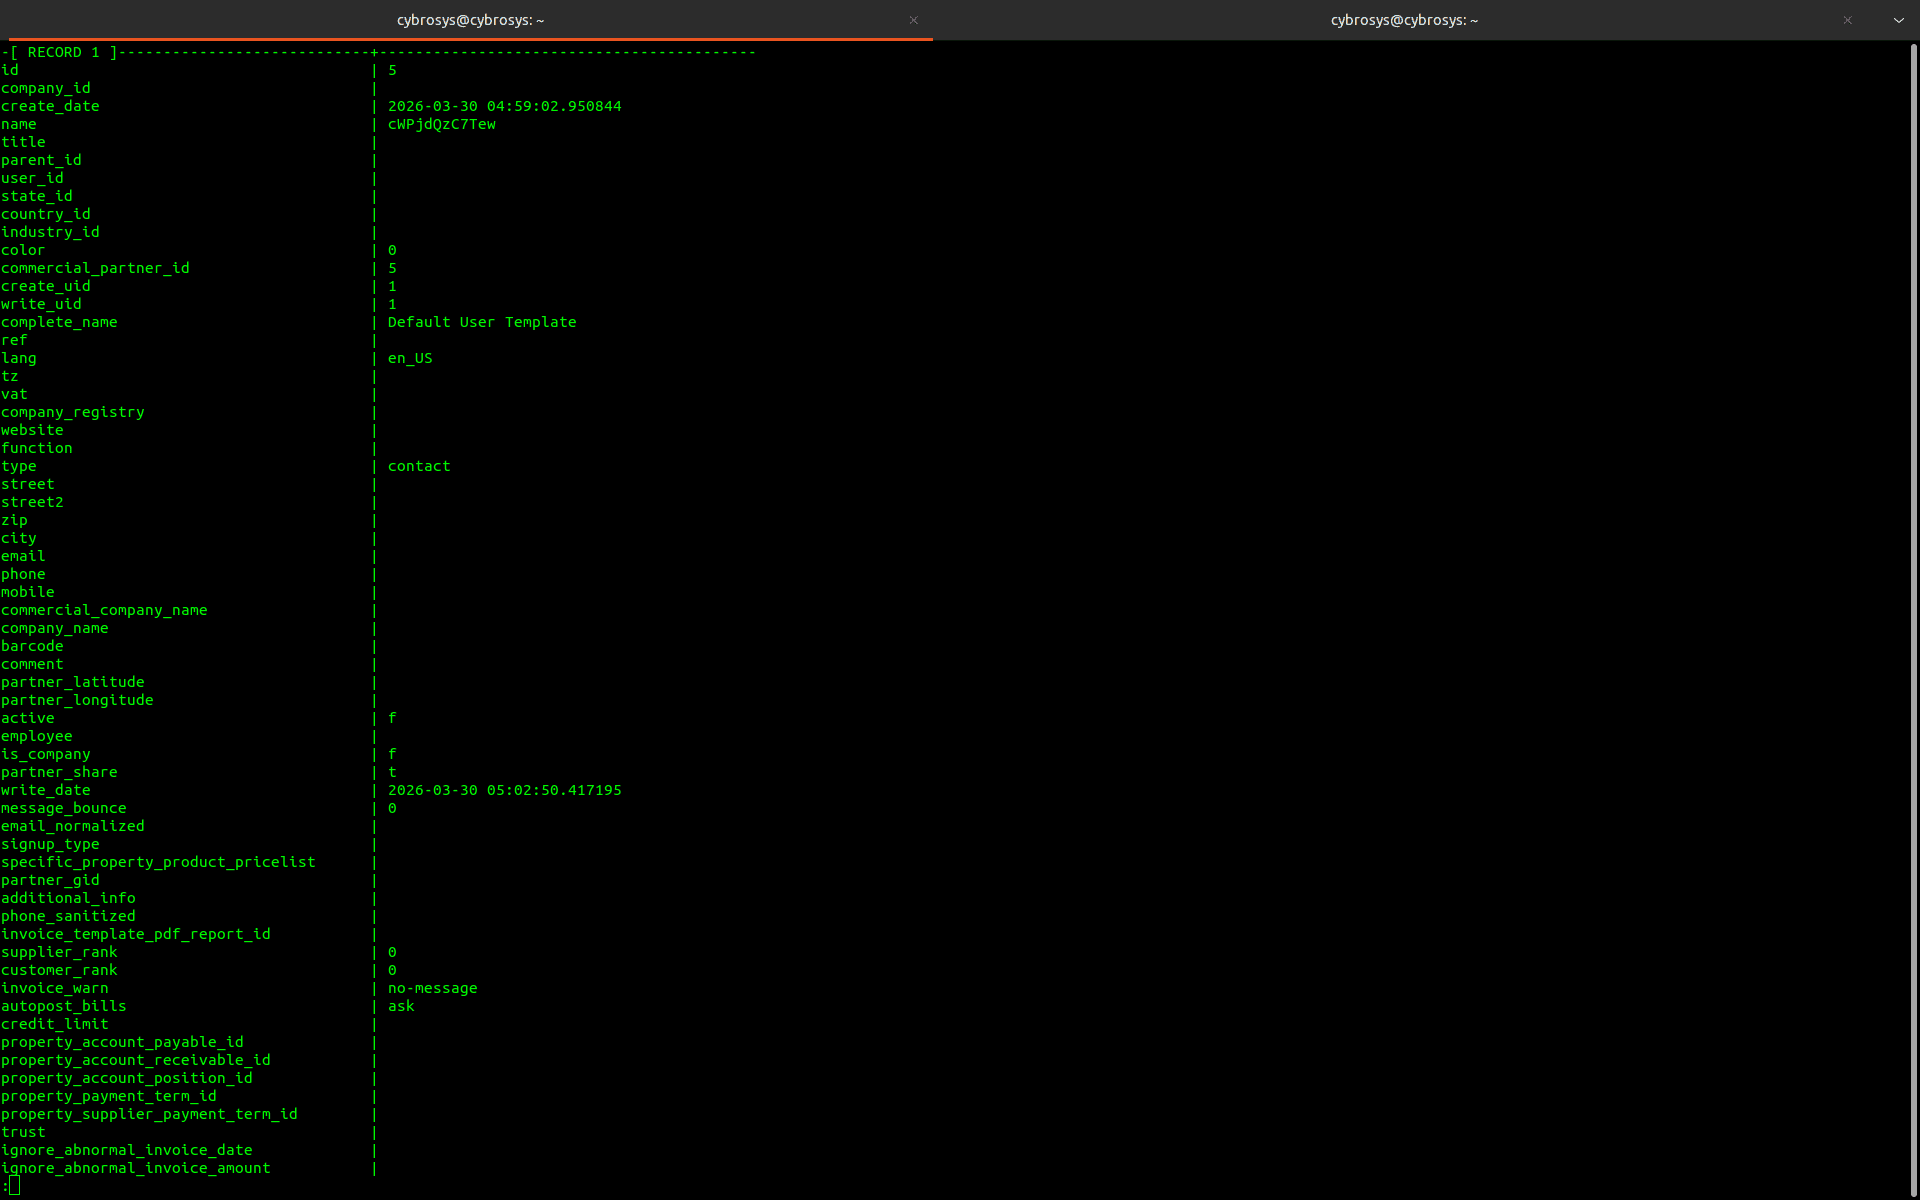
Task: Click the is_company value f
Action: pos(392,754)
